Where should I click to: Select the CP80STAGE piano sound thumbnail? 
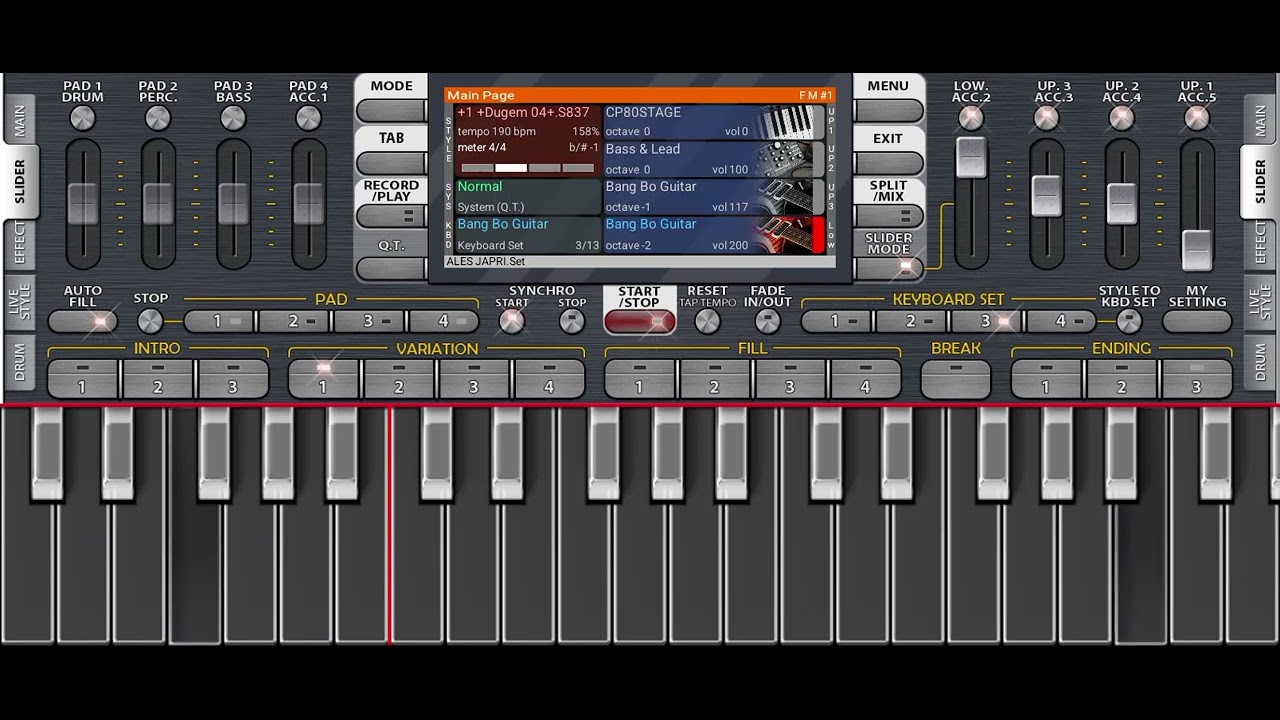click(790, 122)
